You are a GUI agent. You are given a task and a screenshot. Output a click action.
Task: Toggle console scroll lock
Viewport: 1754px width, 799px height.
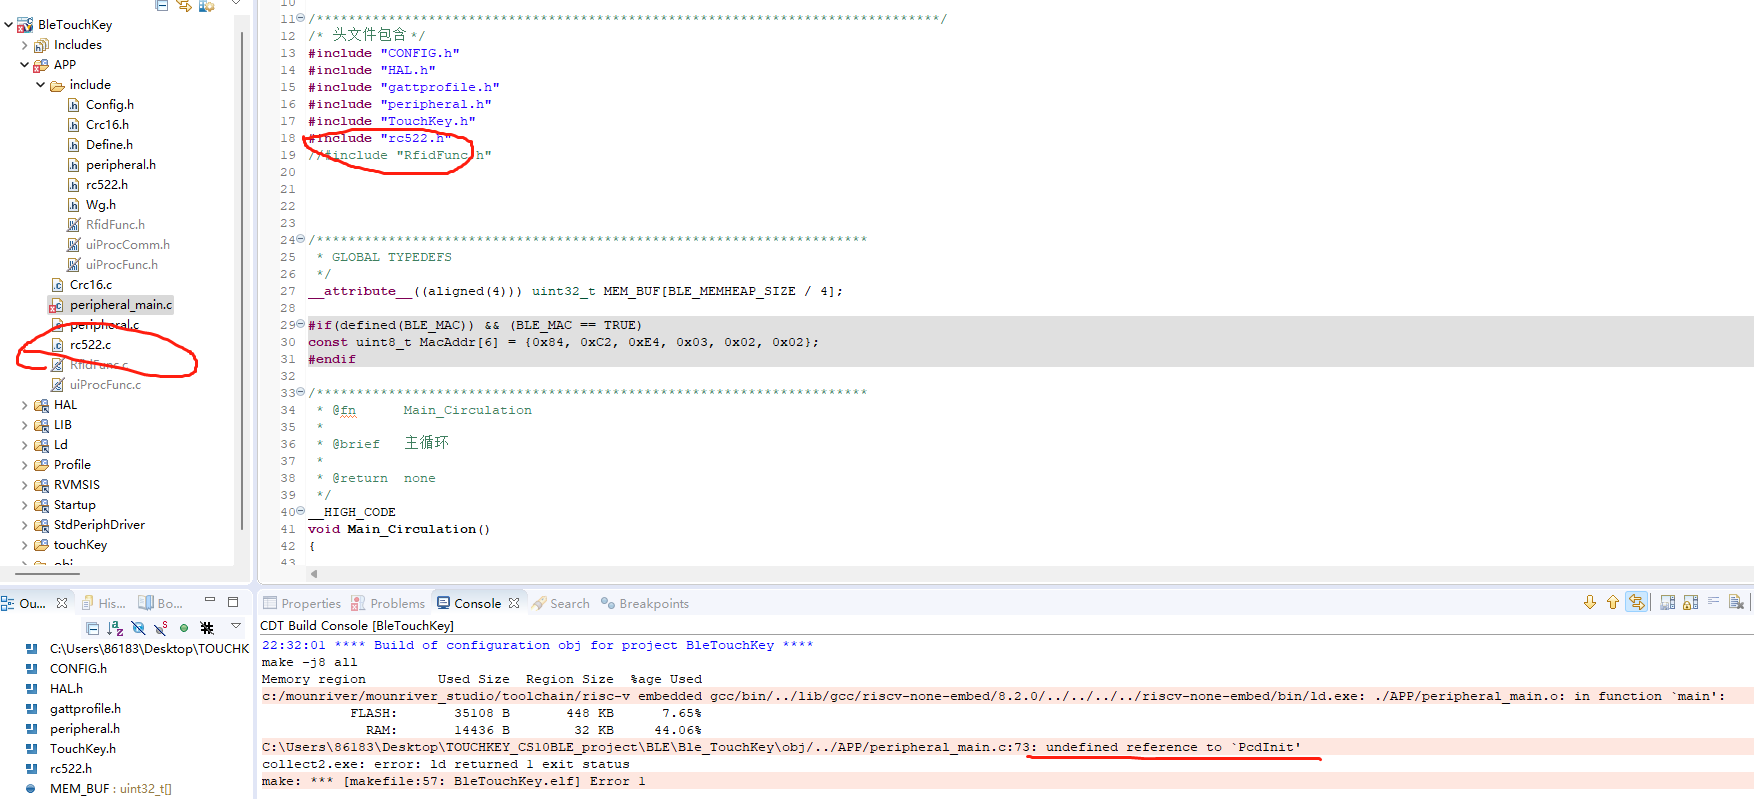coord(1690,602)
